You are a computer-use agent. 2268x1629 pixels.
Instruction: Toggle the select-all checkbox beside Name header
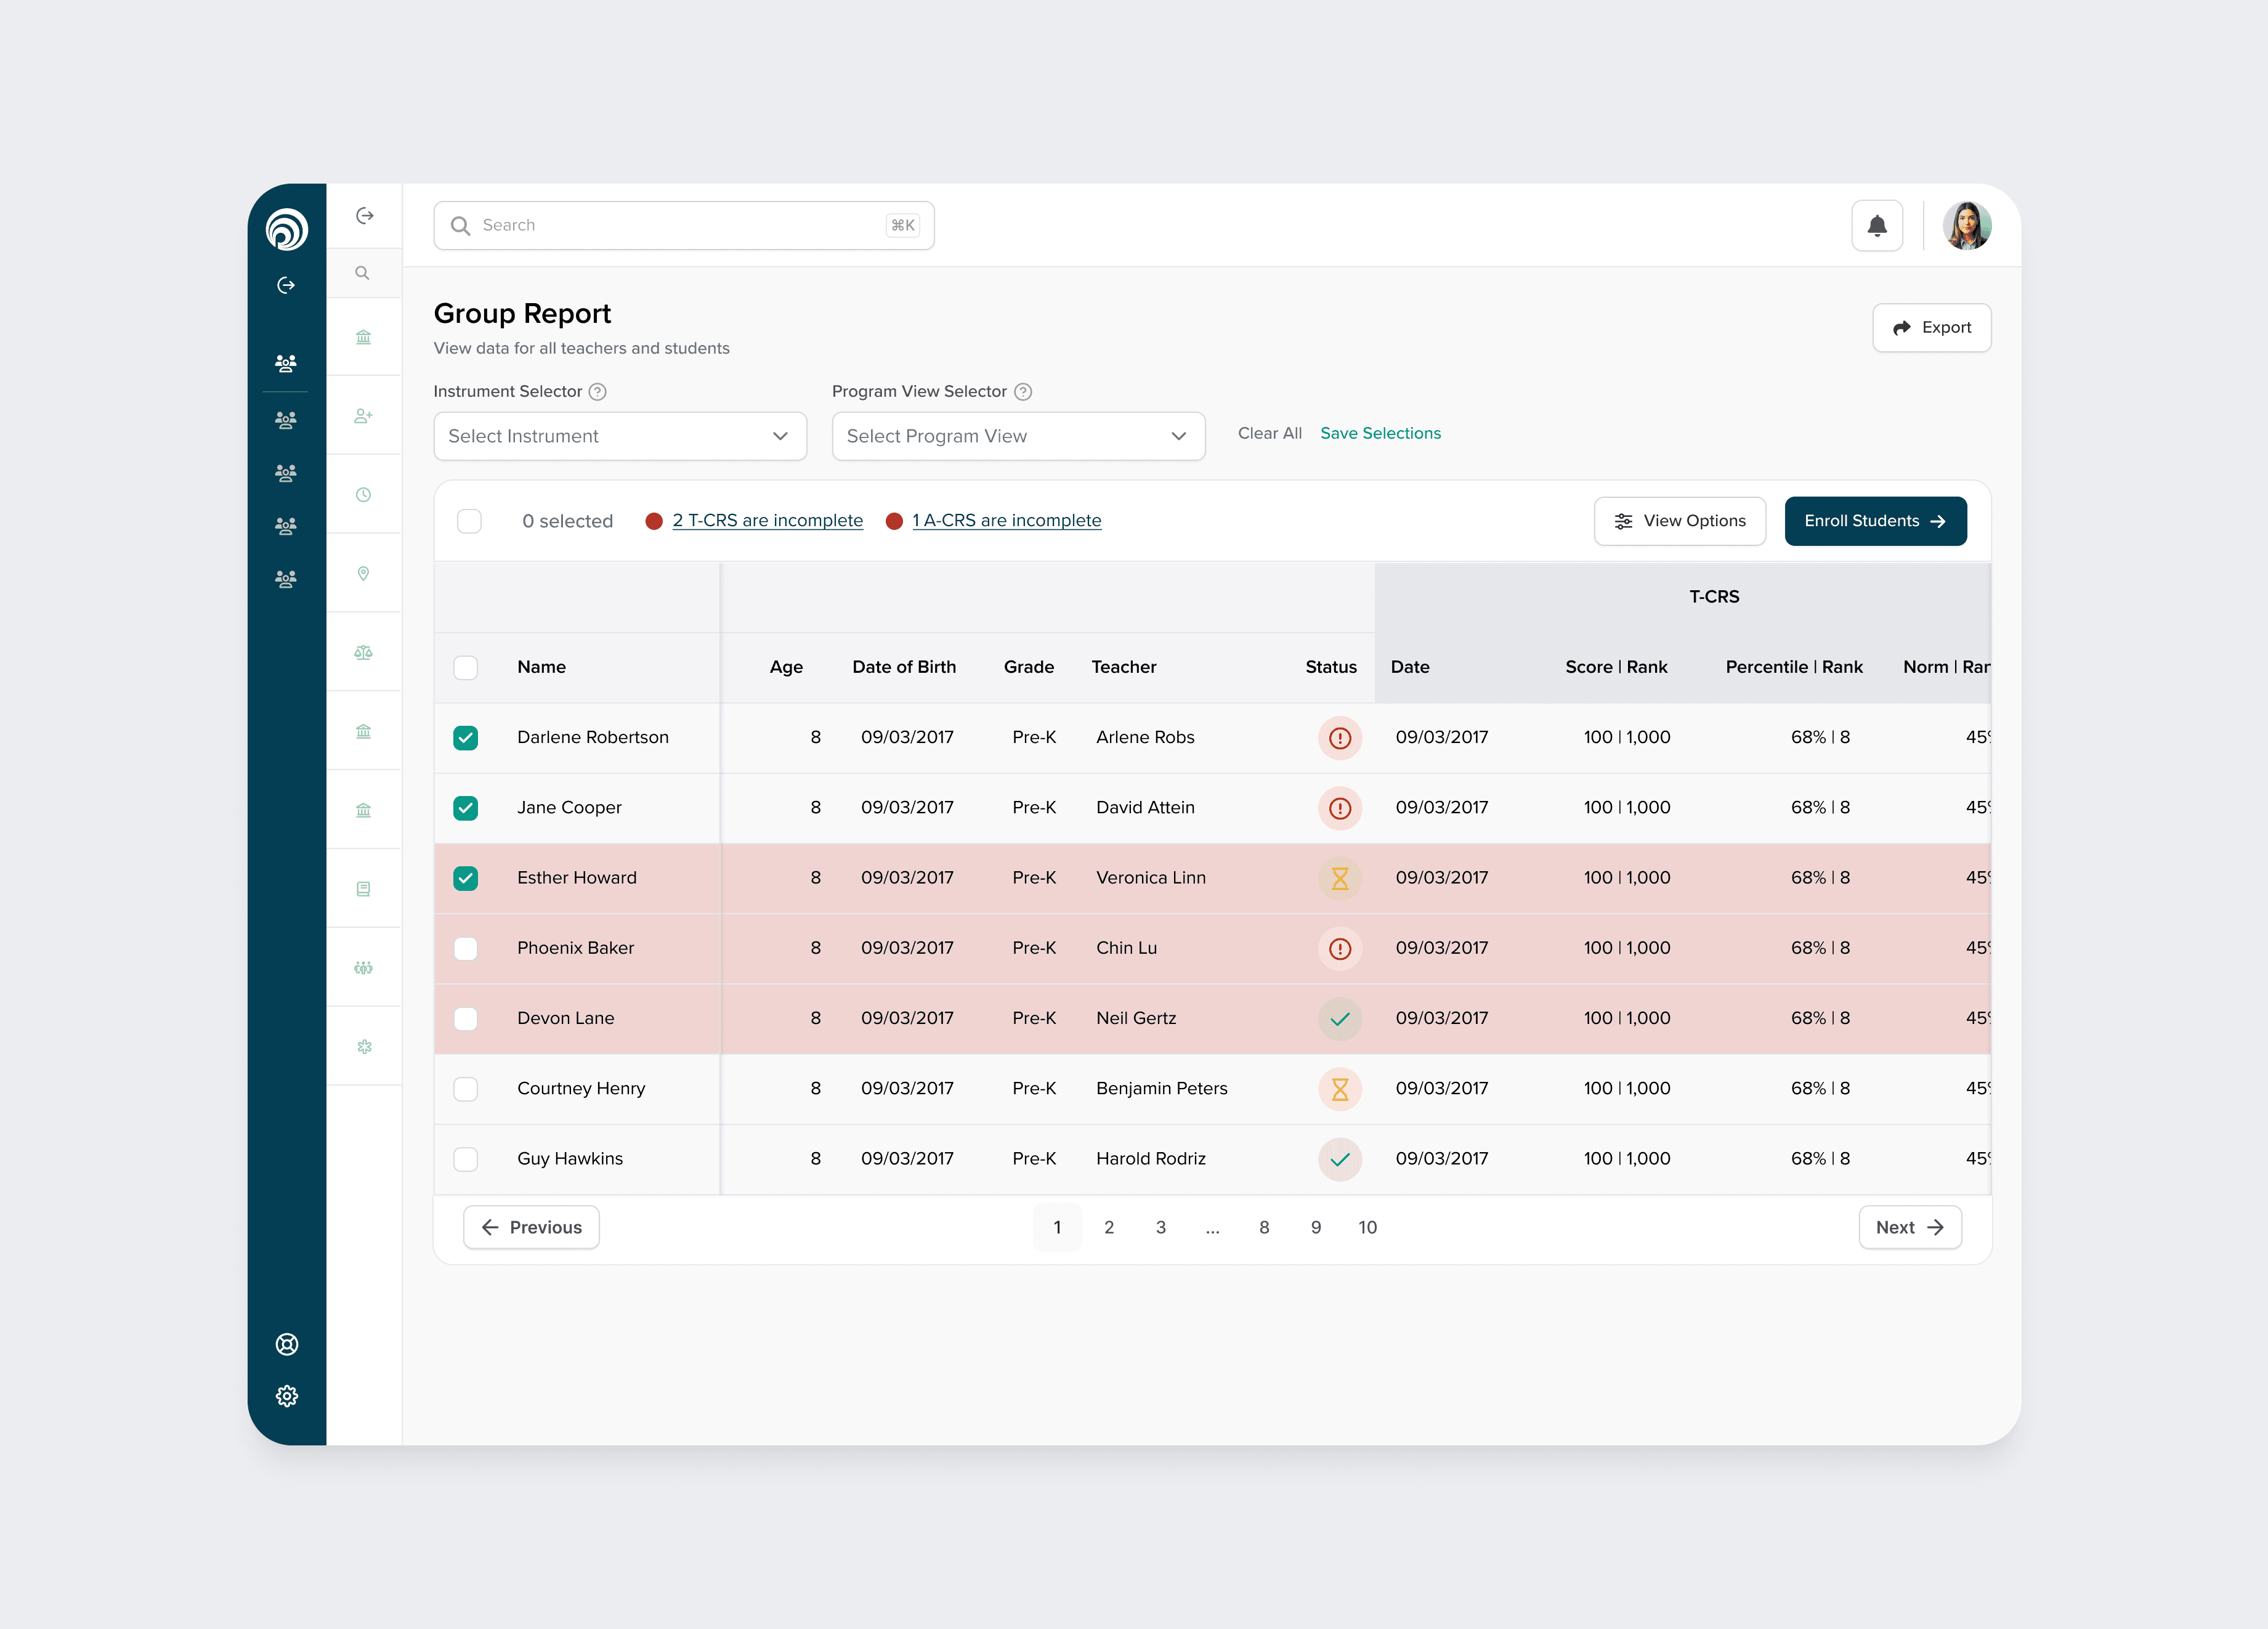(x=465, y=667)
